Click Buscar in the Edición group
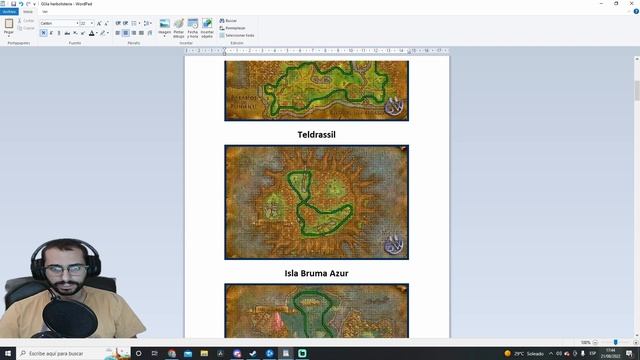The height and width of the screenshot is (360, 640). pos(228,20)
